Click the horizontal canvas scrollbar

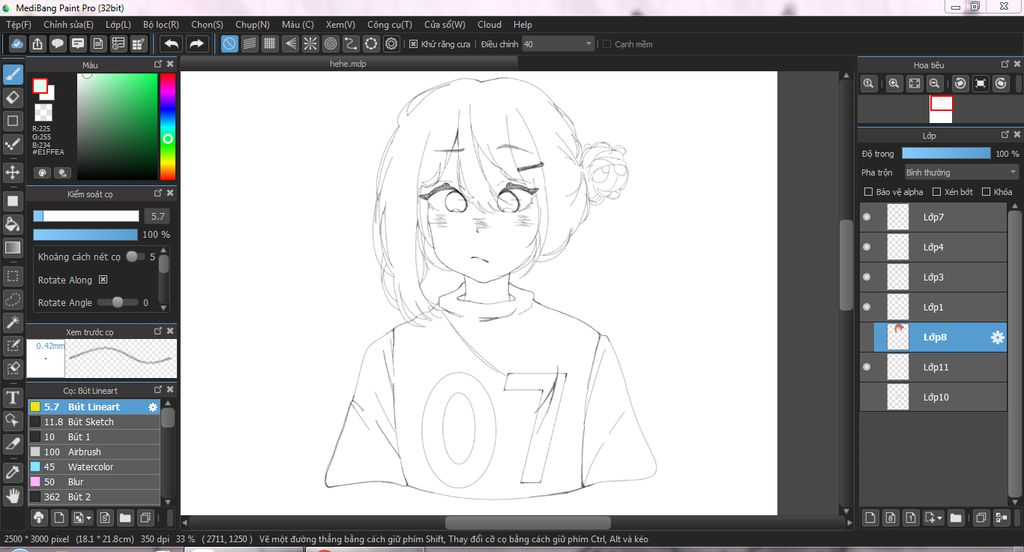point(528,523)
